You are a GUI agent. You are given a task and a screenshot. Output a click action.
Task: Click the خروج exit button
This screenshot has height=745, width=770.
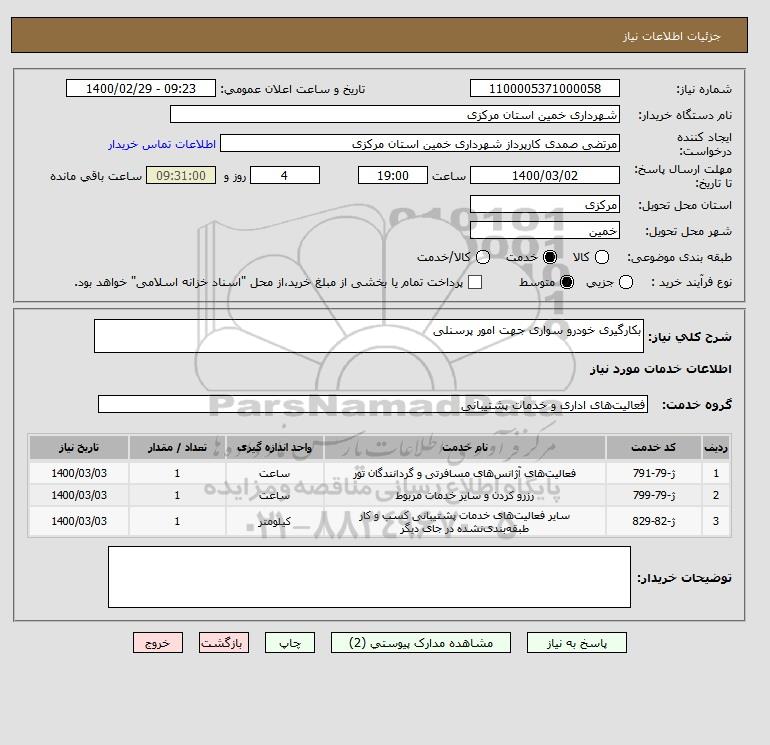[158, 643]
